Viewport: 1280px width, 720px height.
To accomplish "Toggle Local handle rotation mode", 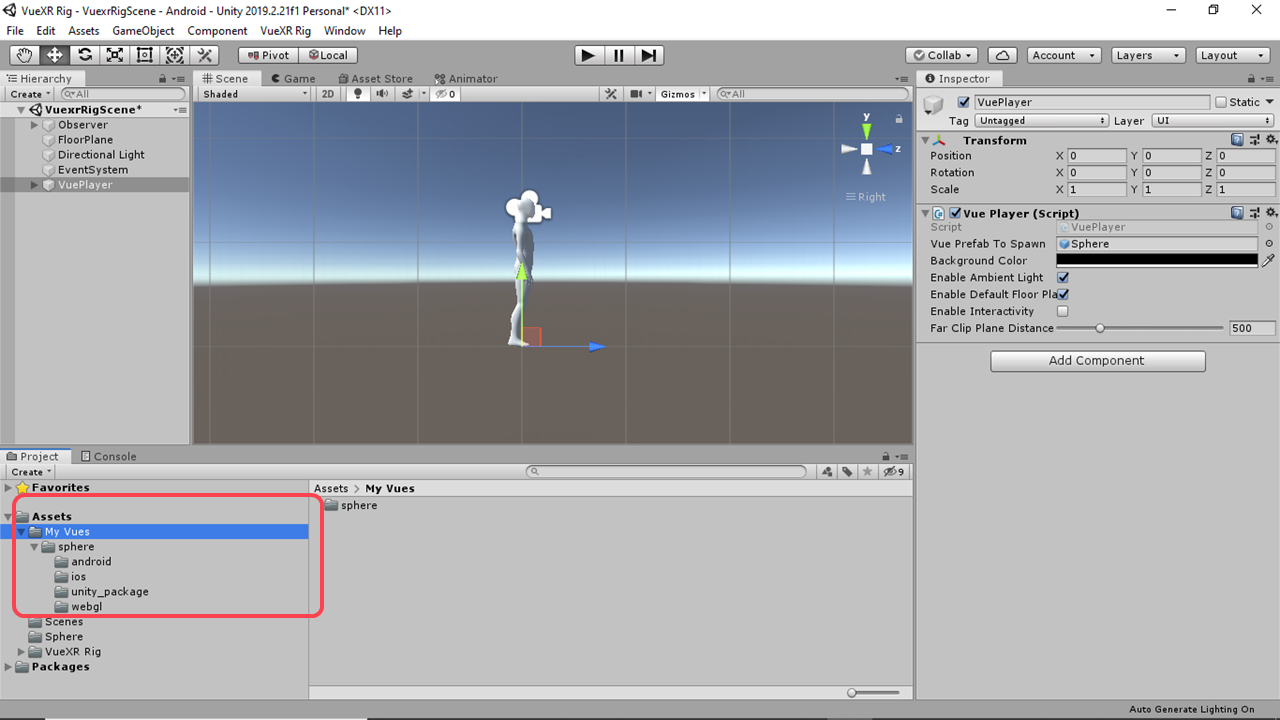I will tap(328, 55).
